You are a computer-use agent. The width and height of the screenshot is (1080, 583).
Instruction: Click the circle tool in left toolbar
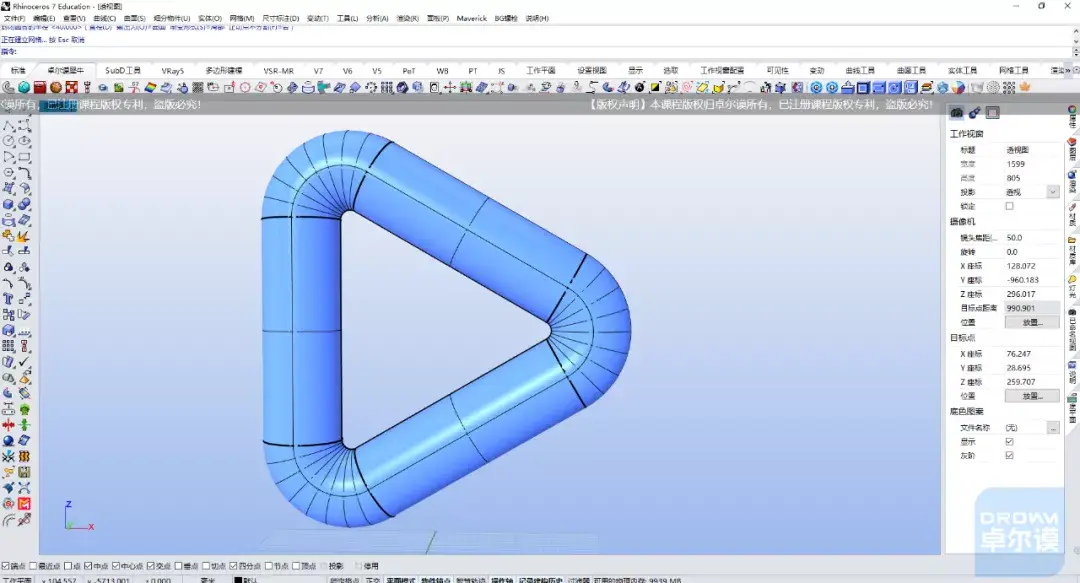click(9, 142)
